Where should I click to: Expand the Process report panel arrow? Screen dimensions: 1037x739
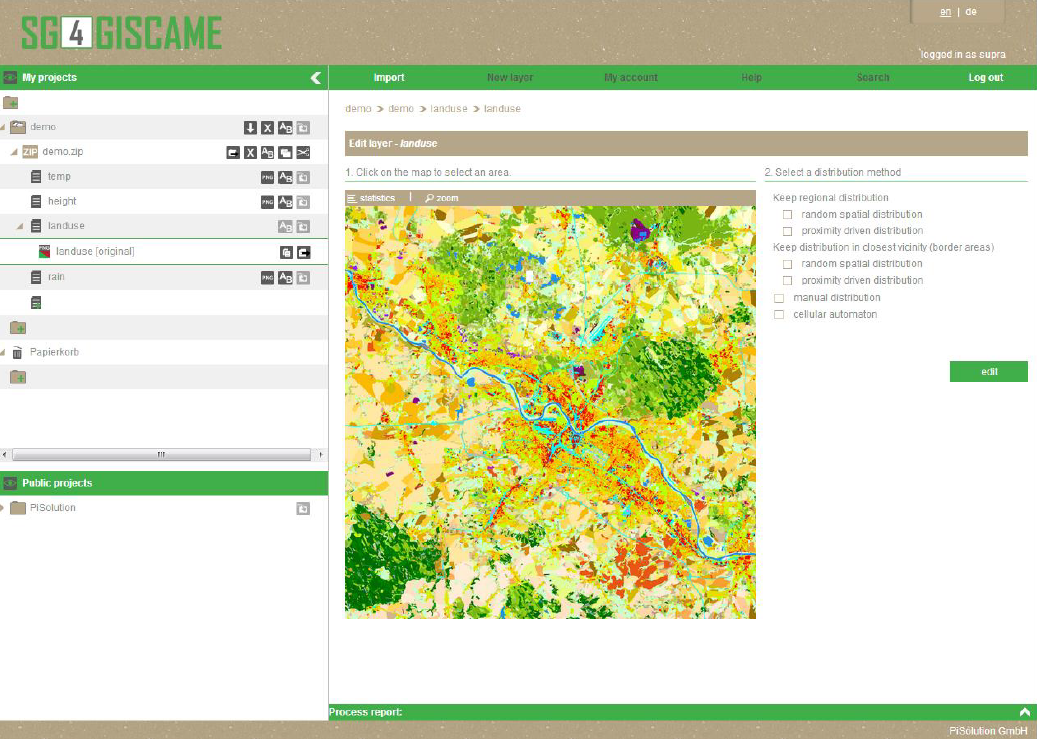click(x=1025, y=712)
